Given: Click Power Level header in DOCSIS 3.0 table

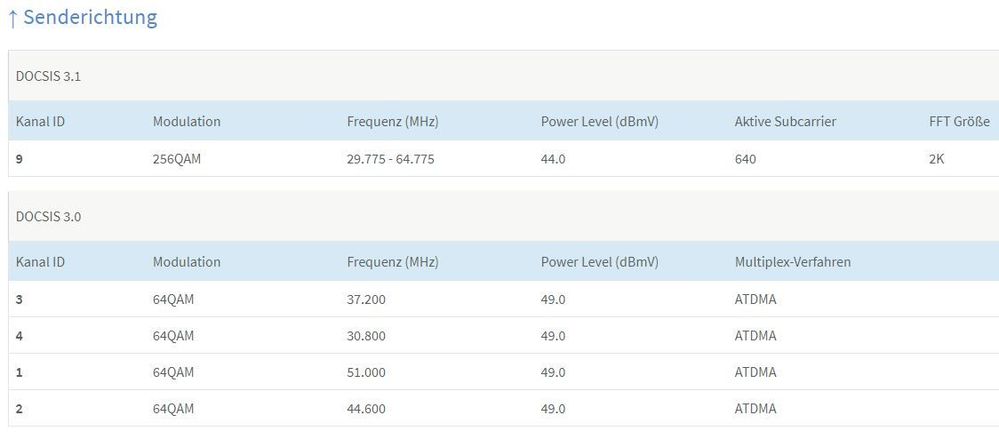Looking at the screenshot, I should 599,261.
